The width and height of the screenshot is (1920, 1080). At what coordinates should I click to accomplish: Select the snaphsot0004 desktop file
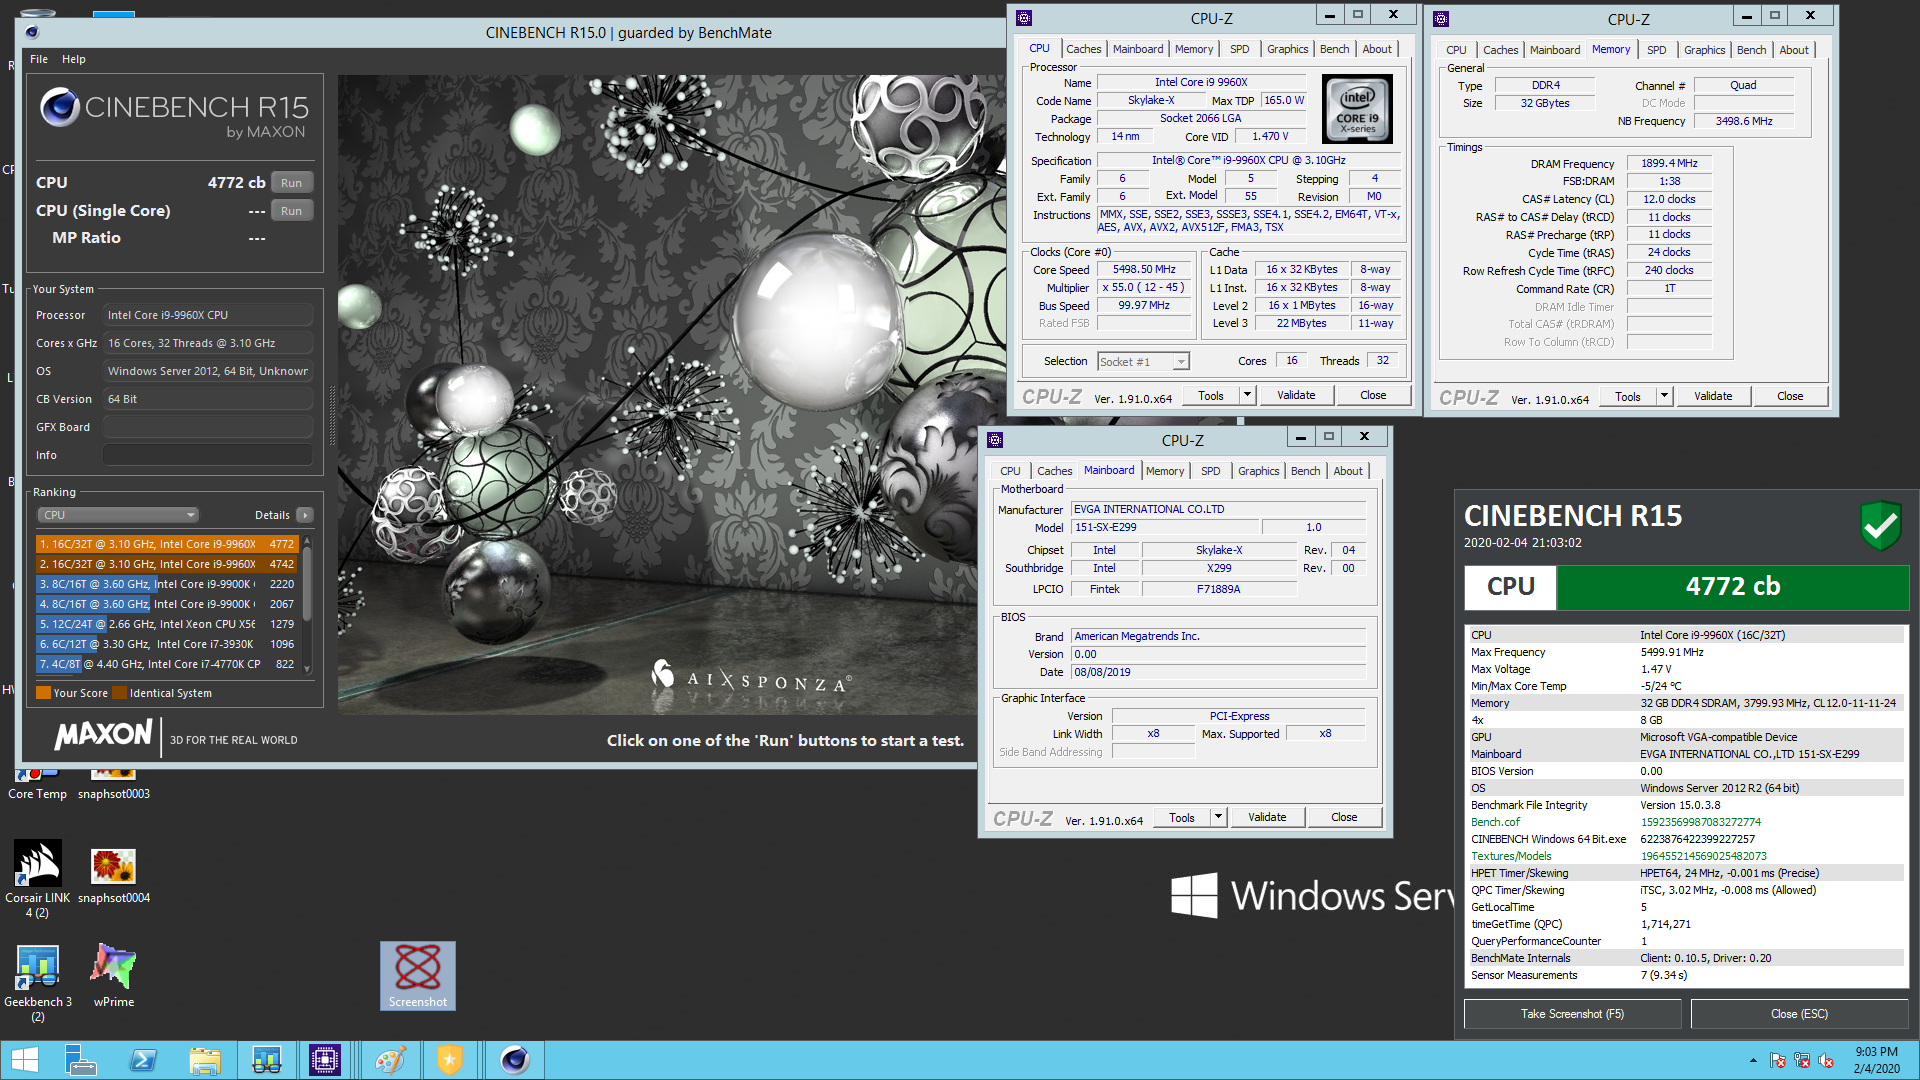pyautogui.click(x=113, y=876)
